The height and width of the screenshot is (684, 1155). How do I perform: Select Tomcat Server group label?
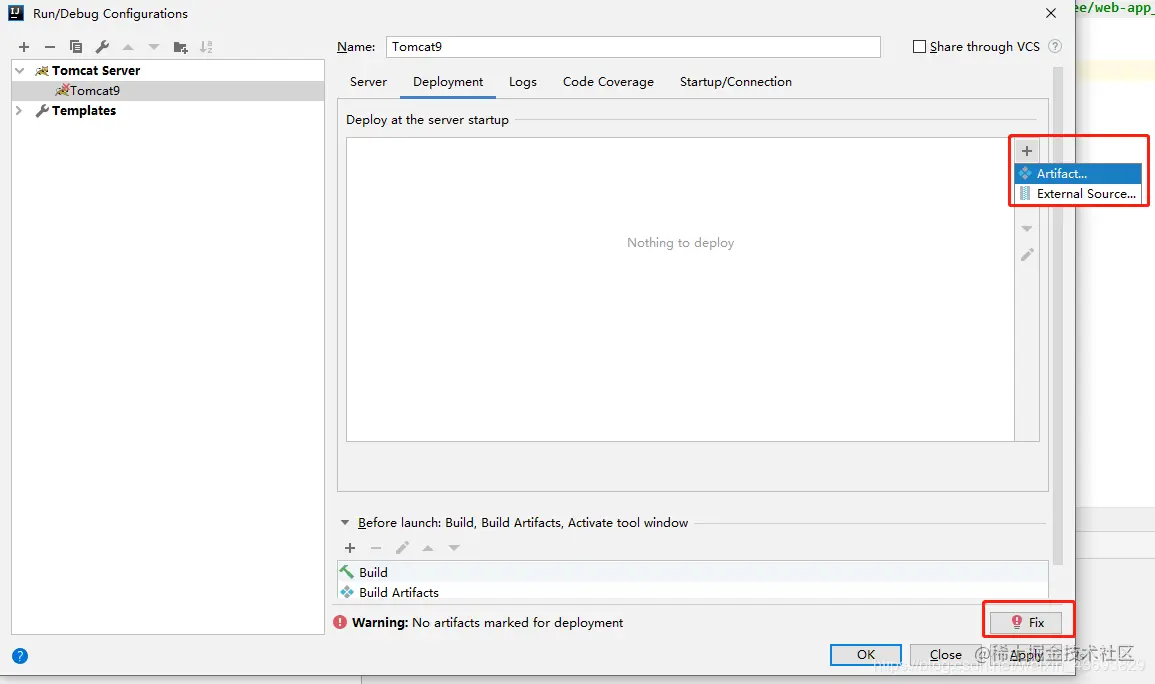coord(96,71)
